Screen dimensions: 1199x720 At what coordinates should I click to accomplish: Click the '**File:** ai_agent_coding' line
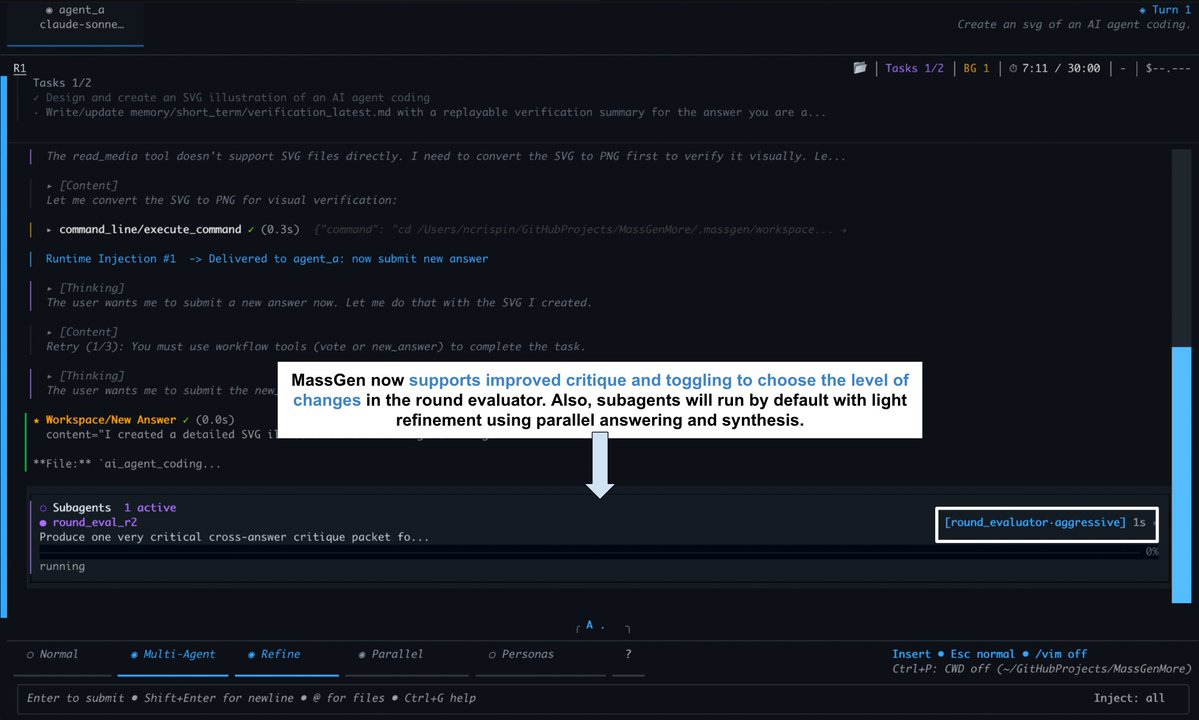pyautogui.click(x=127, y=464)
